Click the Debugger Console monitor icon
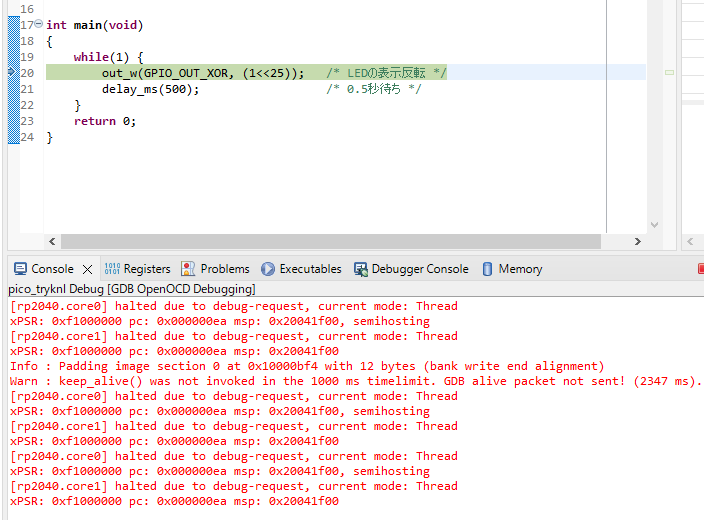Image resolution: width=704 pixels, height=520 pixels. [x=360, y=269]
